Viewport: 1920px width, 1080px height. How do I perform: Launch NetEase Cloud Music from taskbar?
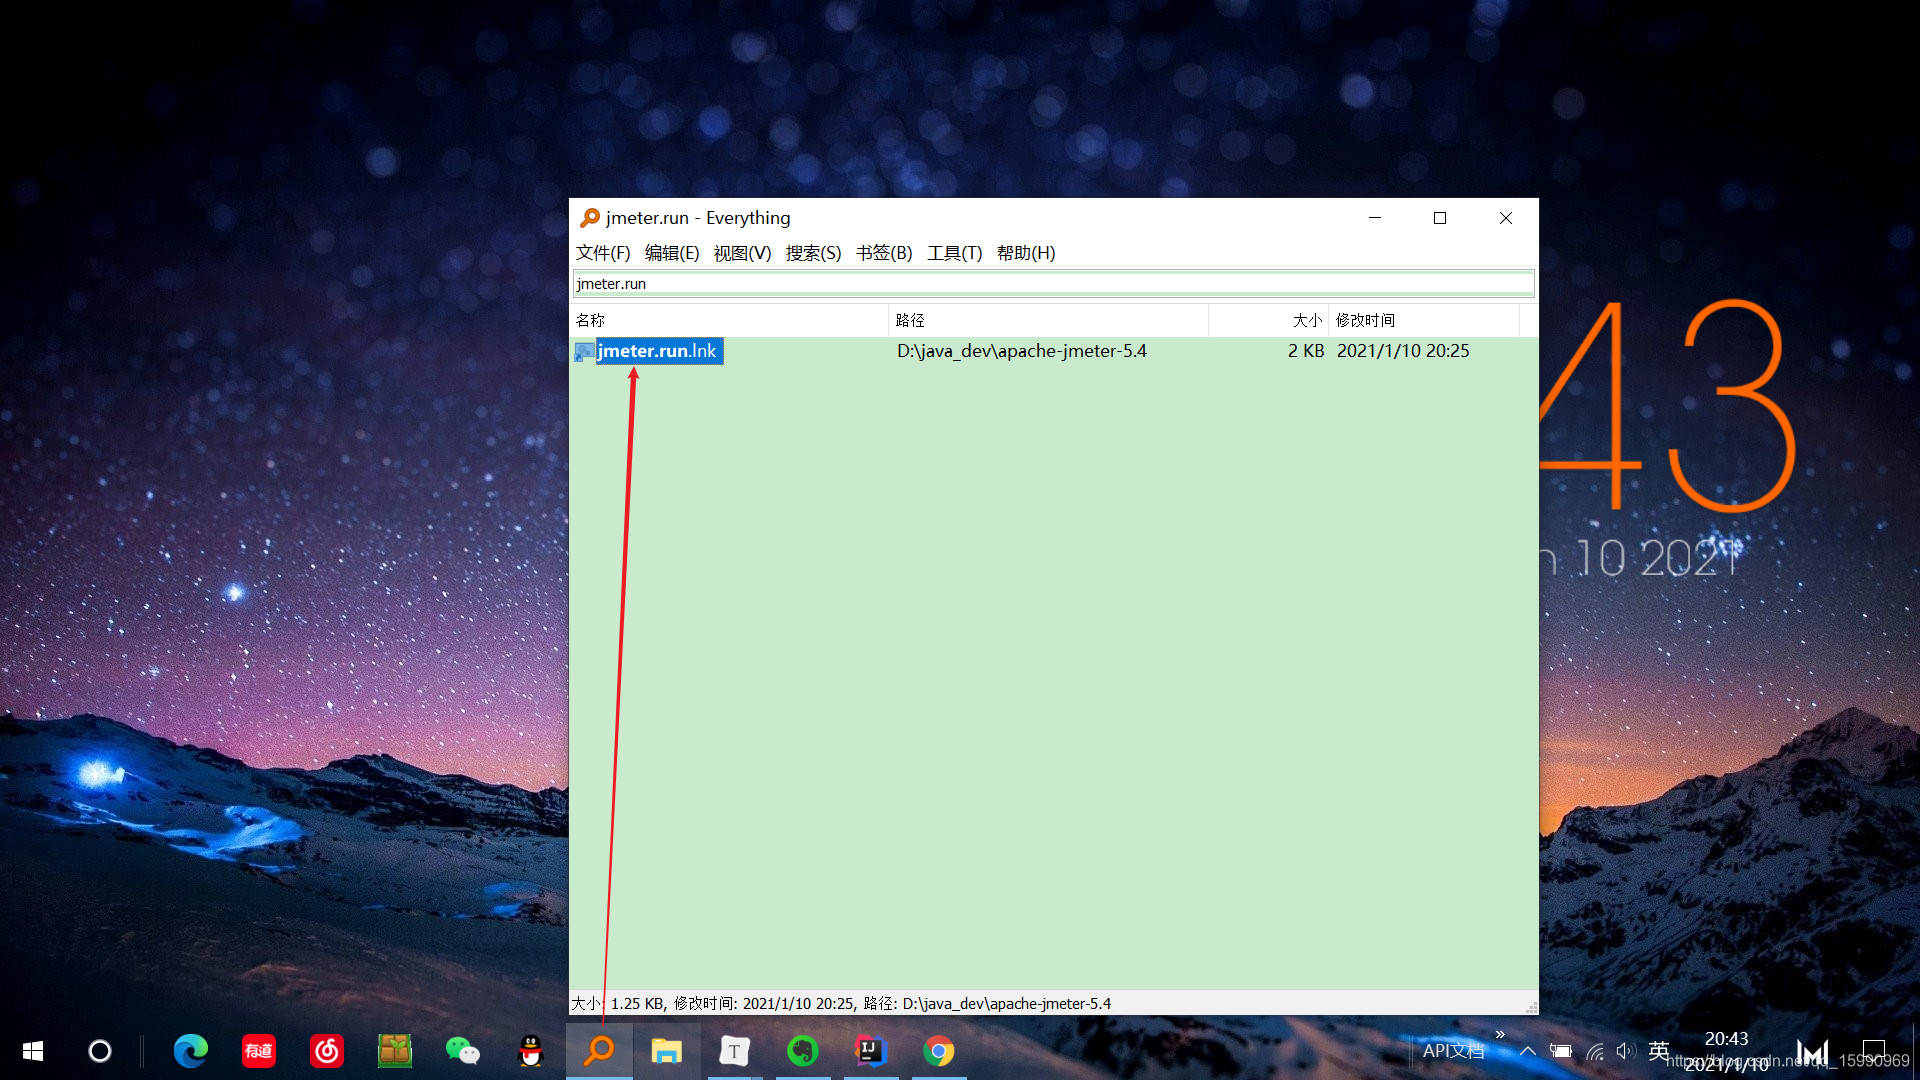(327, 1051)
